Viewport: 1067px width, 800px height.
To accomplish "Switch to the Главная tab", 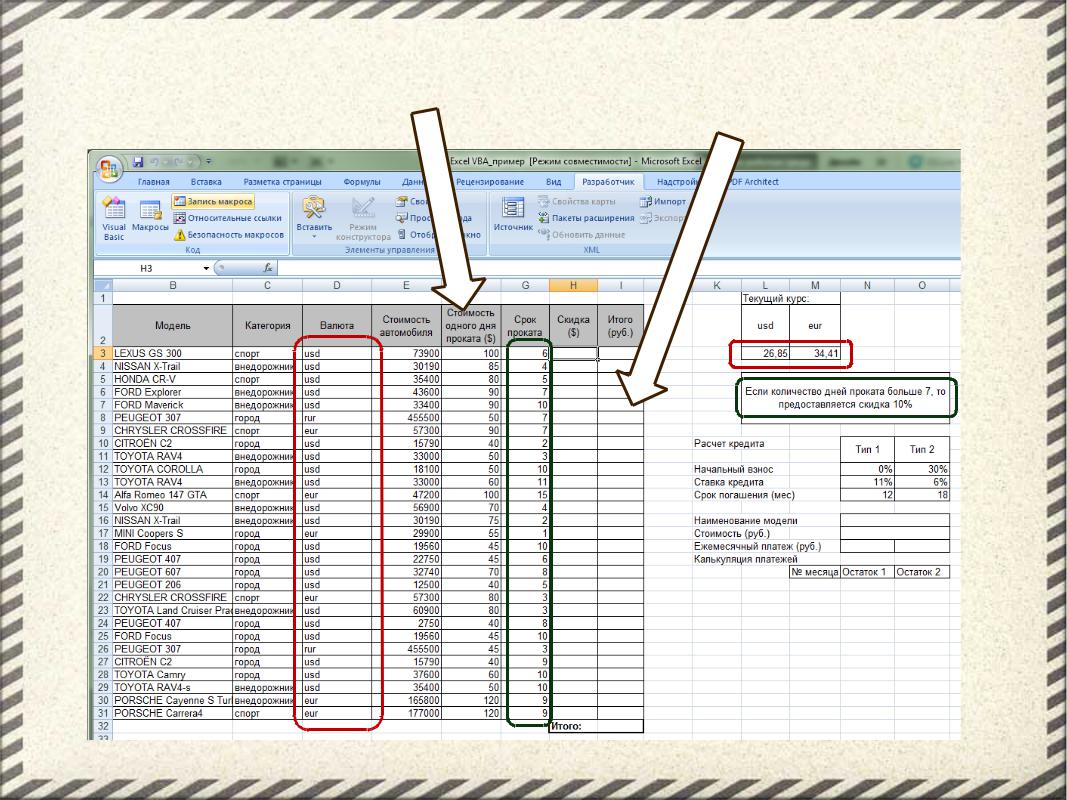I will click(153, 182).
